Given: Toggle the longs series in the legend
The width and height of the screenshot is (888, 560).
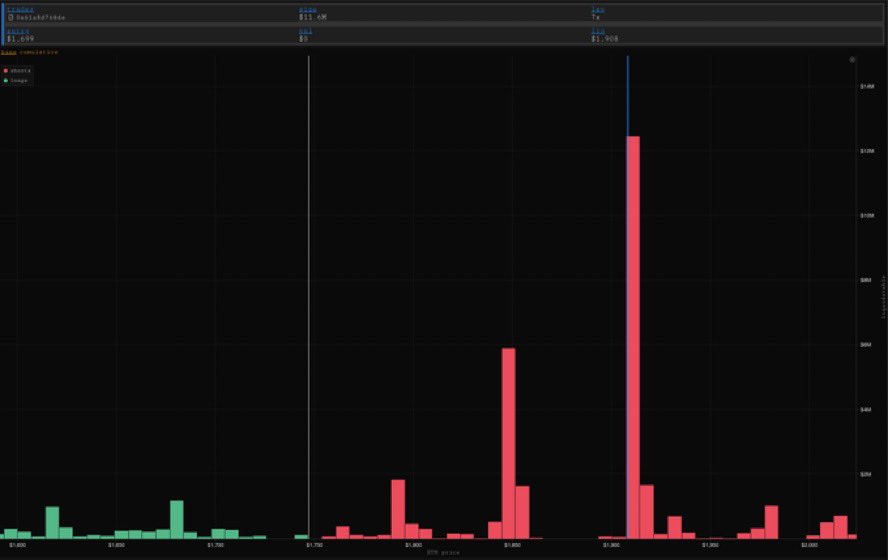Looking at the screenshot, I should 15,80.
